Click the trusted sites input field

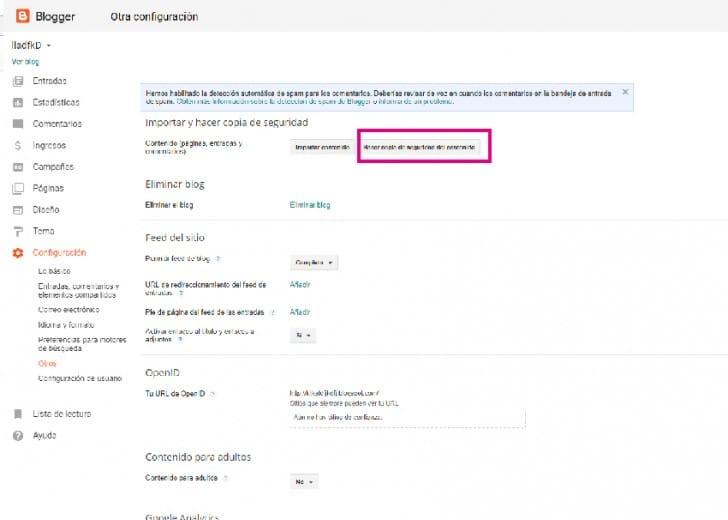tap(408, 417)
